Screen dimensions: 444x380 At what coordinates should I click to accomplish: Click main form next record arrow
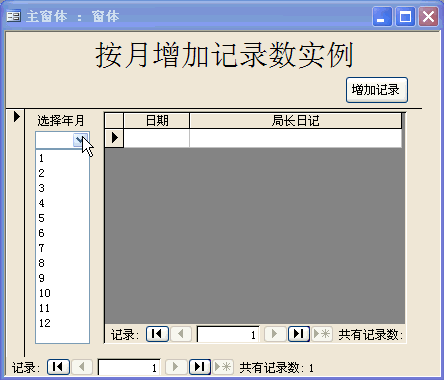point(176,367)
